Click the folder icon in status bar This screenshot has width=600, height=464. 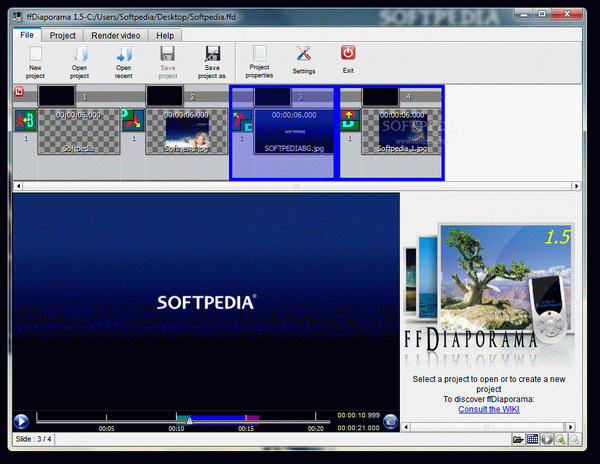point(518,439)
